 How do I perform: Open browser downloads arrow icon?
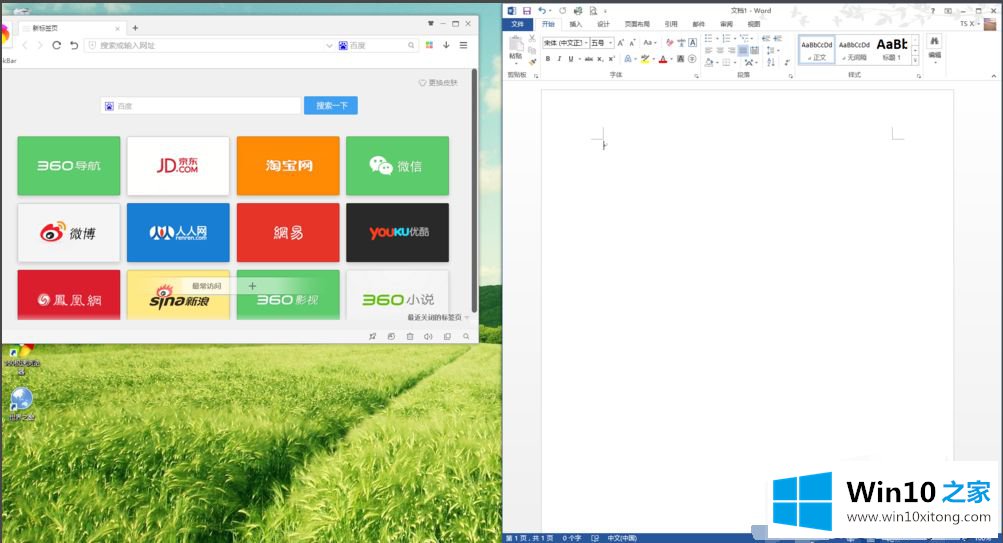[x=446, y=45]
